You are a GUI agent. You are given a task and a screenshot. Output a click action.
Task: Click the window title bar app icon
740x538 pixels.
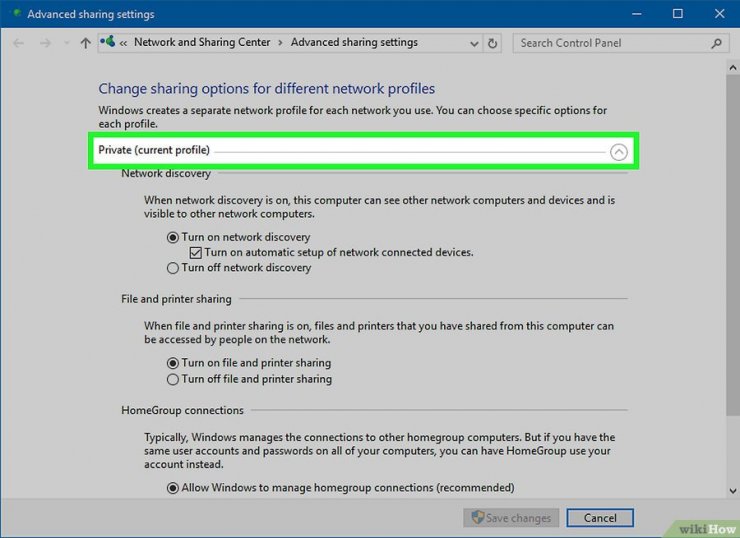coord(16,14)
